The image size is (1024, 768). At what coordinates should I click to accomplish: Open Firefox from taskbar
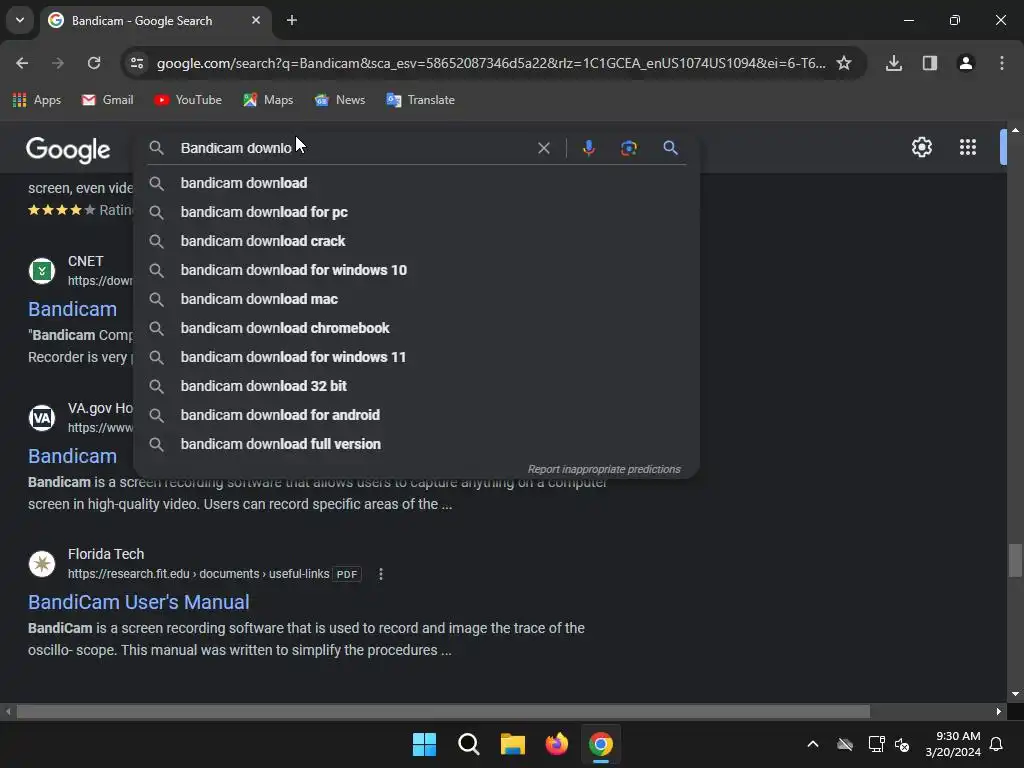(556, 744)
